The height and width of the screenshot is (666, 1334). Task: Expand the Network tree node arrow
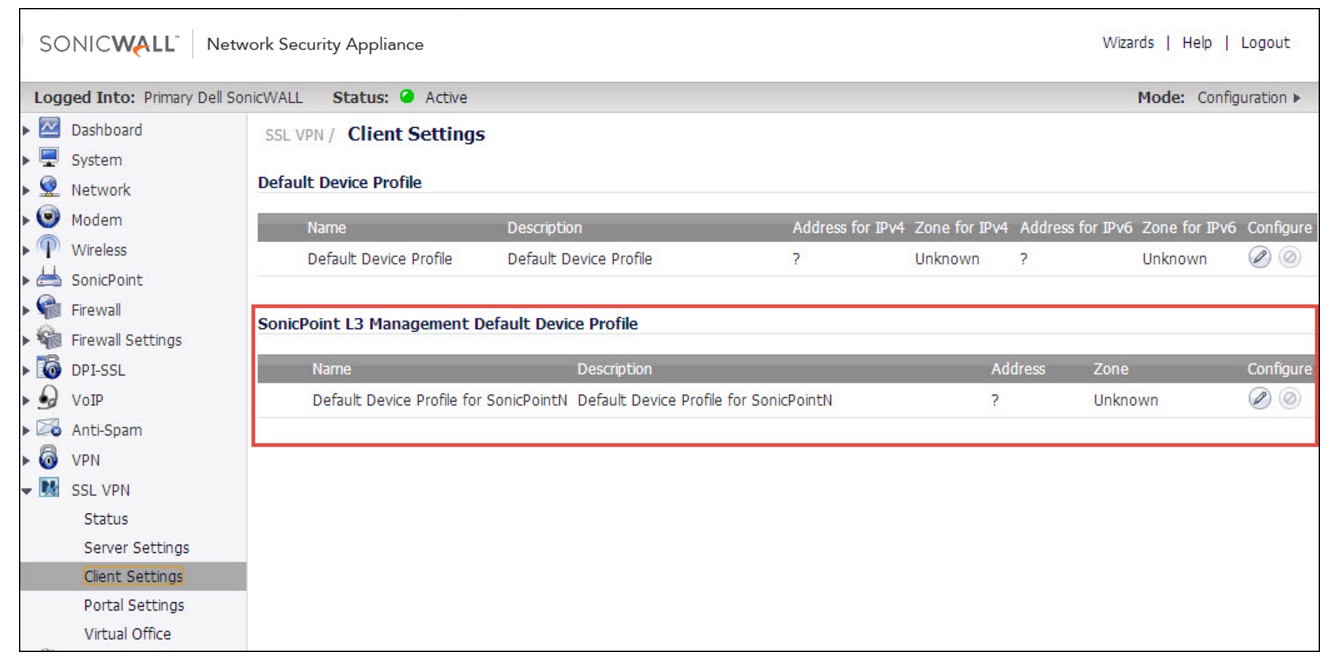[27, 190]
